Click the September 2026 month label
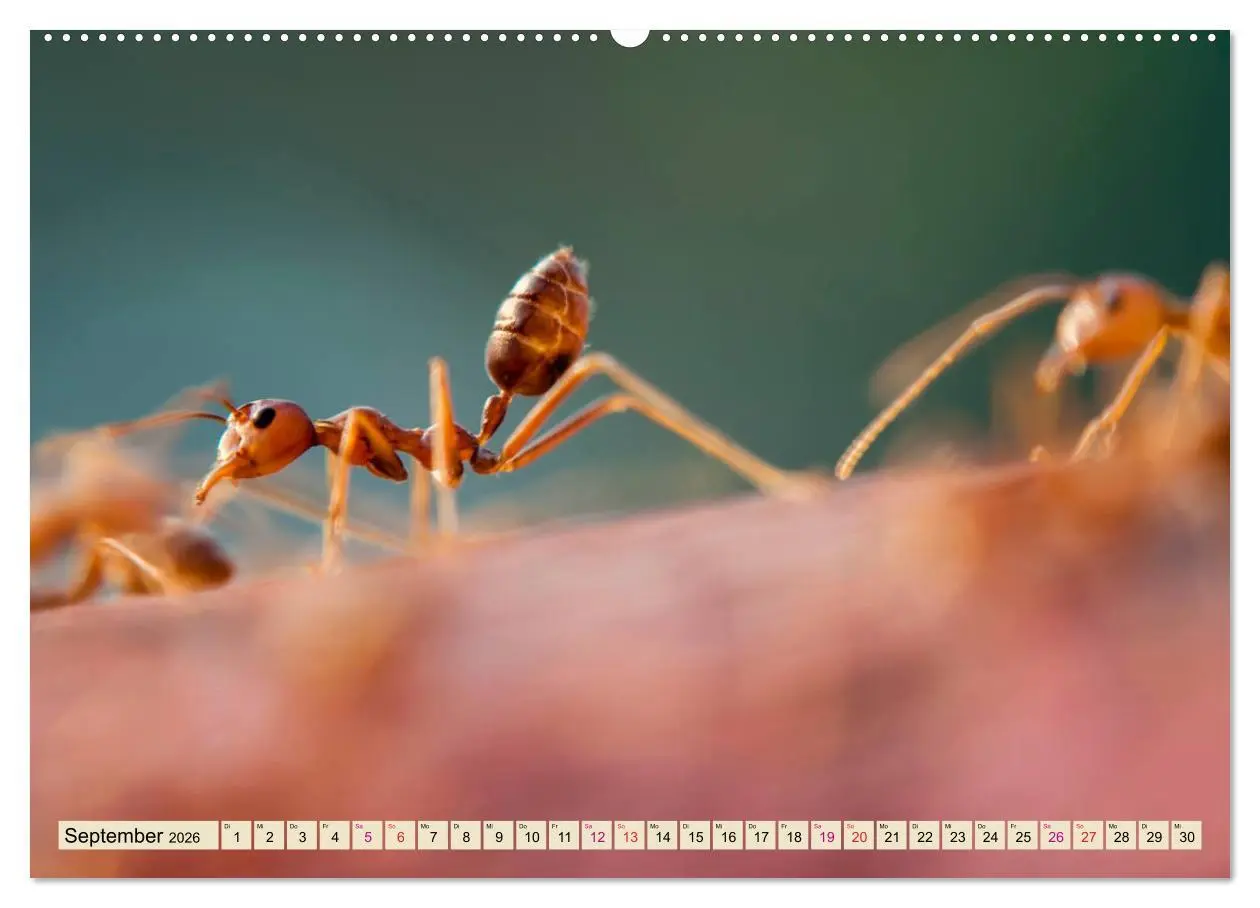 pyautogui.click(x=138, y=836)
